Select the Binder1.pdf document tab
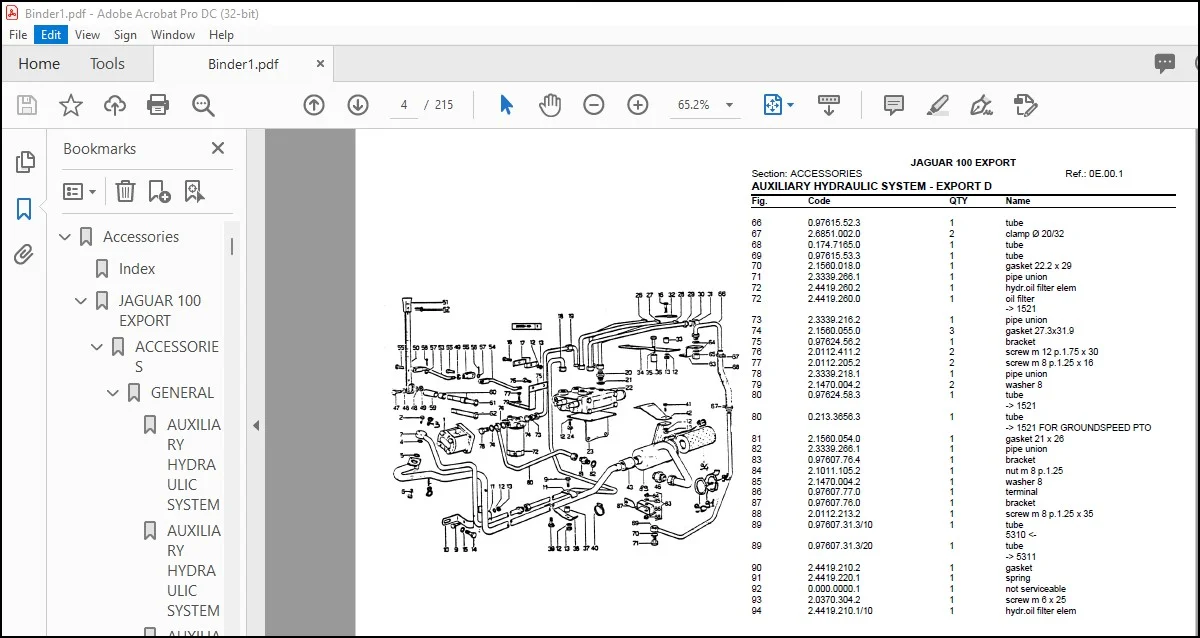 tap(243, 64)
